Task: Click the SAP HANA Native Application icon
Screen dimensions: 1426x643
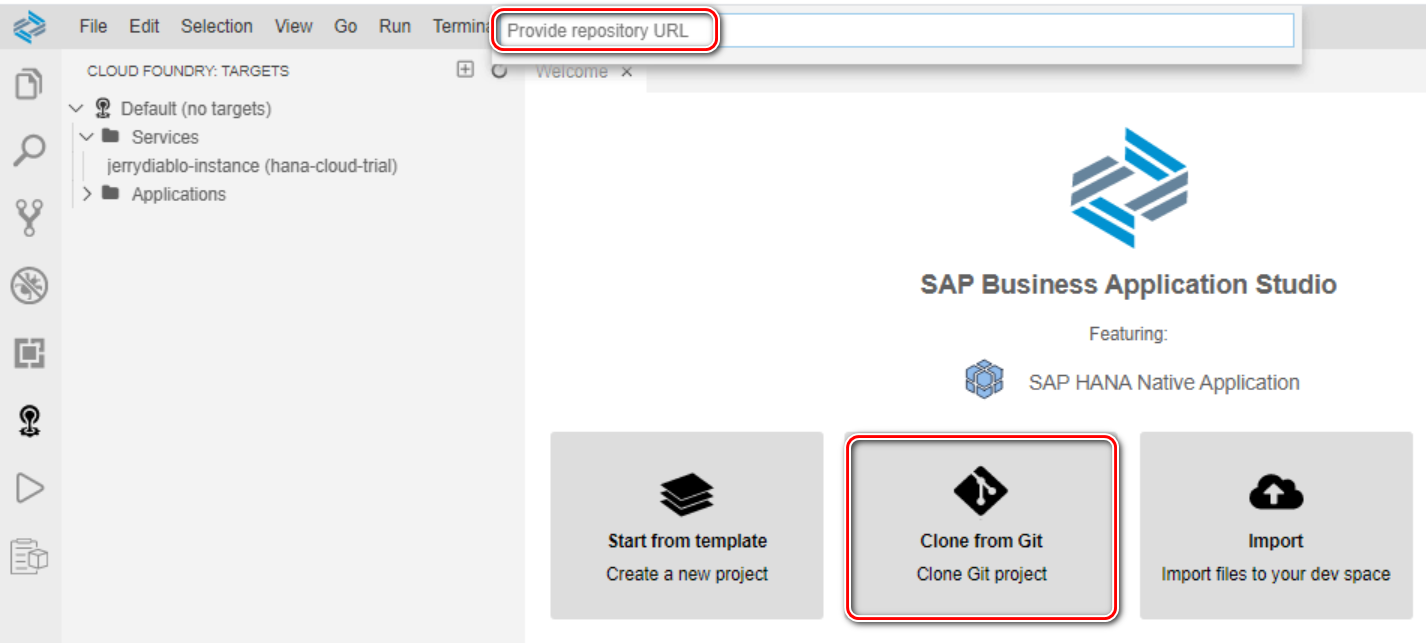Action: click(x=983, y=381)
